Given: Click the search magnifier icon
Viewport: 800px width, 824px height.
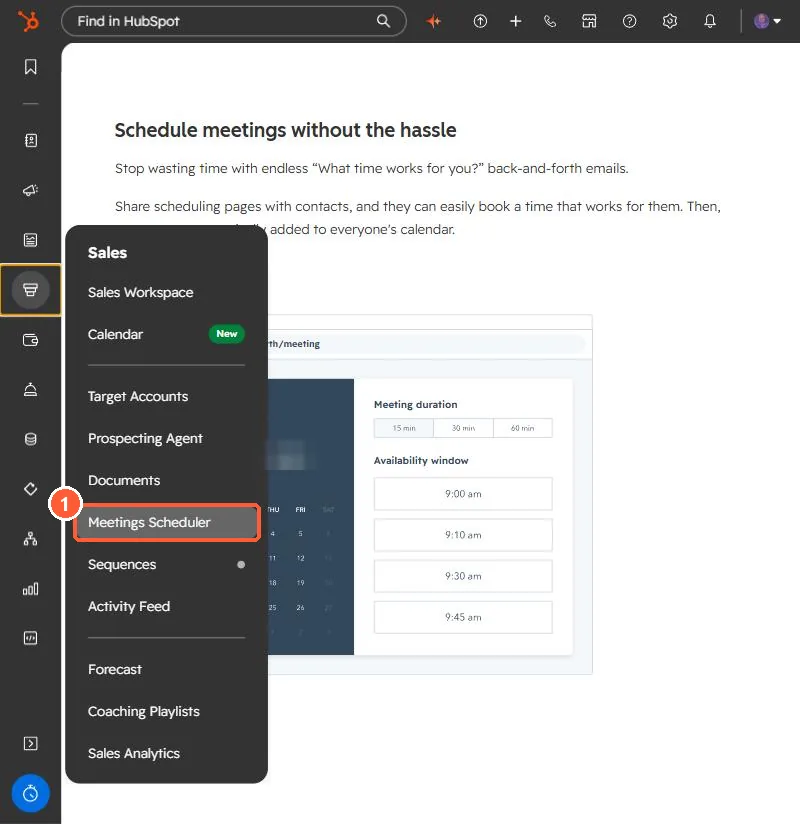Looking at the screenshot, I should (383, 21).
